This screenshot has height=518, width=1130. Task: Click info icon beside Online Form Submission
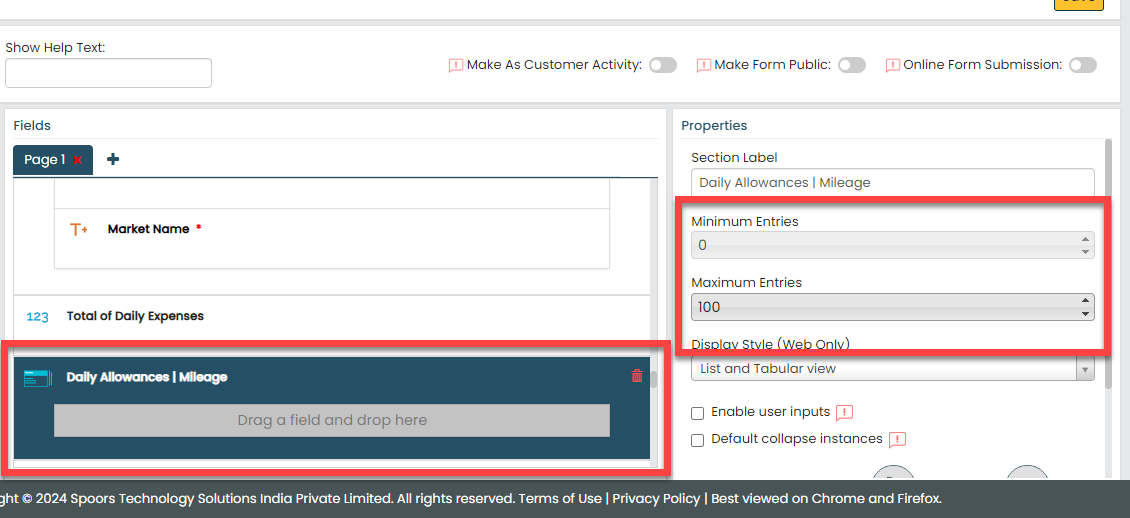tap(893, 65)
